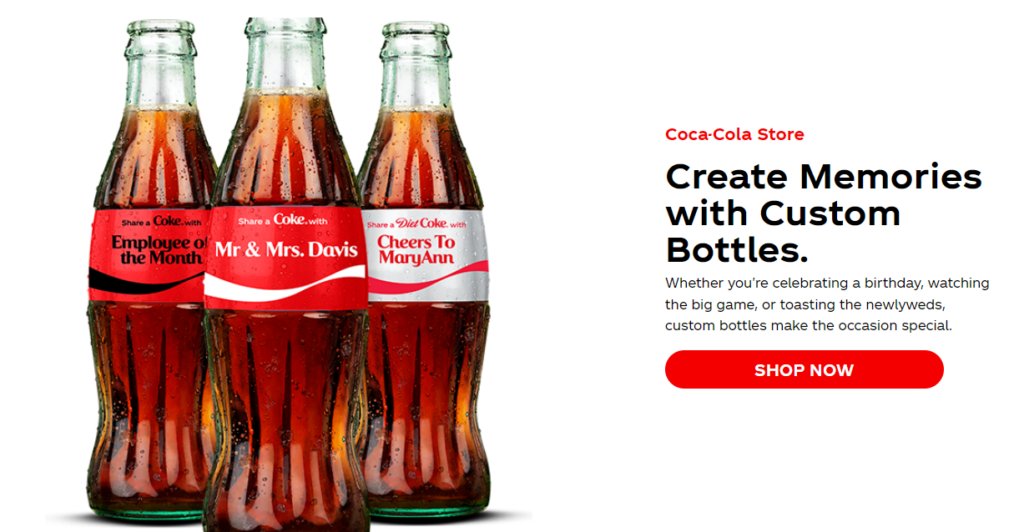Click the word Bottles in the heading

click(737, 250)
